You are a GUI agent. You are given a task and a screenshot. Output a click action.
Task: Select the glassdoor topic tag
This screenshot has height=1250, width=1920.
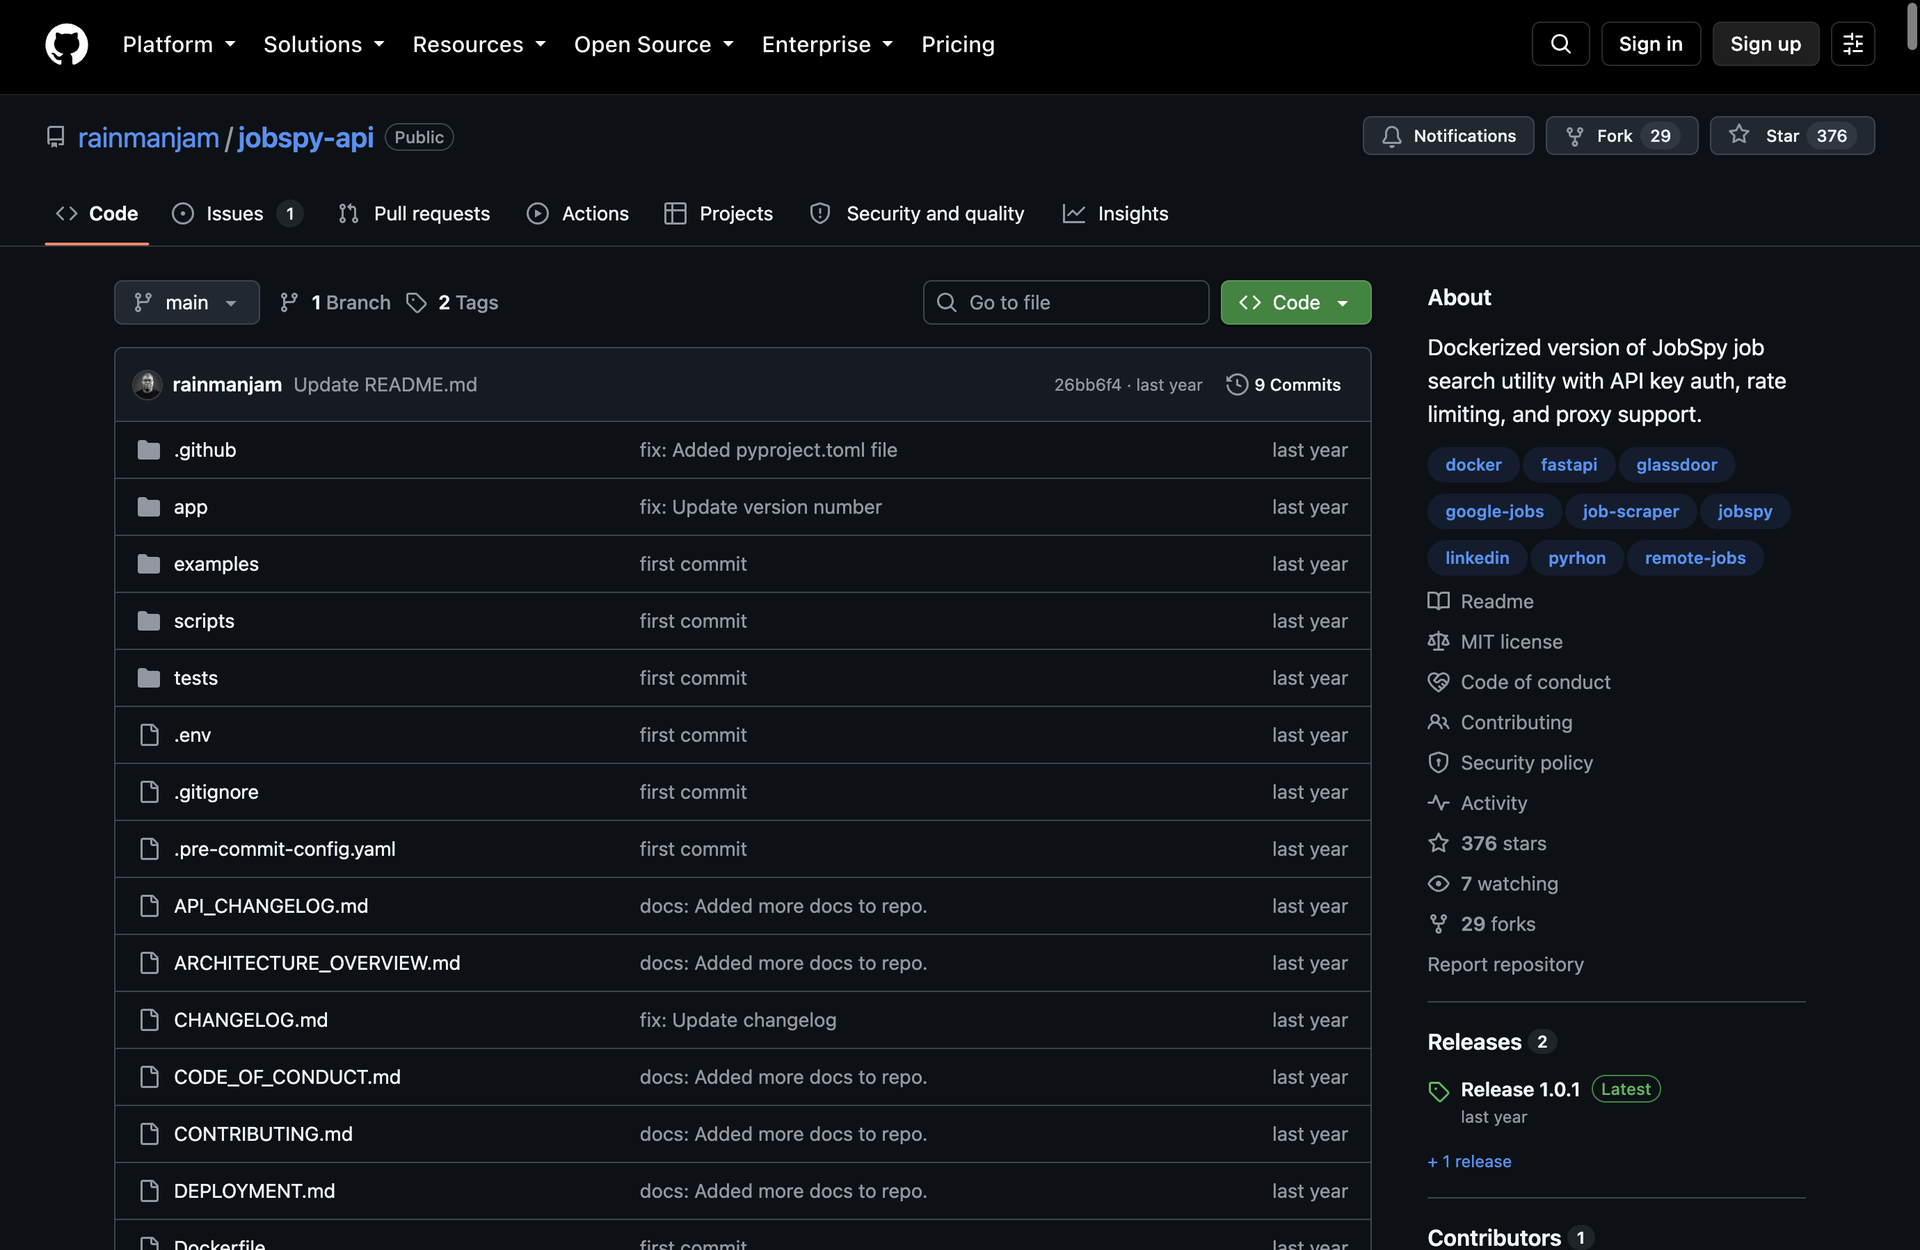pos(1676,464)
